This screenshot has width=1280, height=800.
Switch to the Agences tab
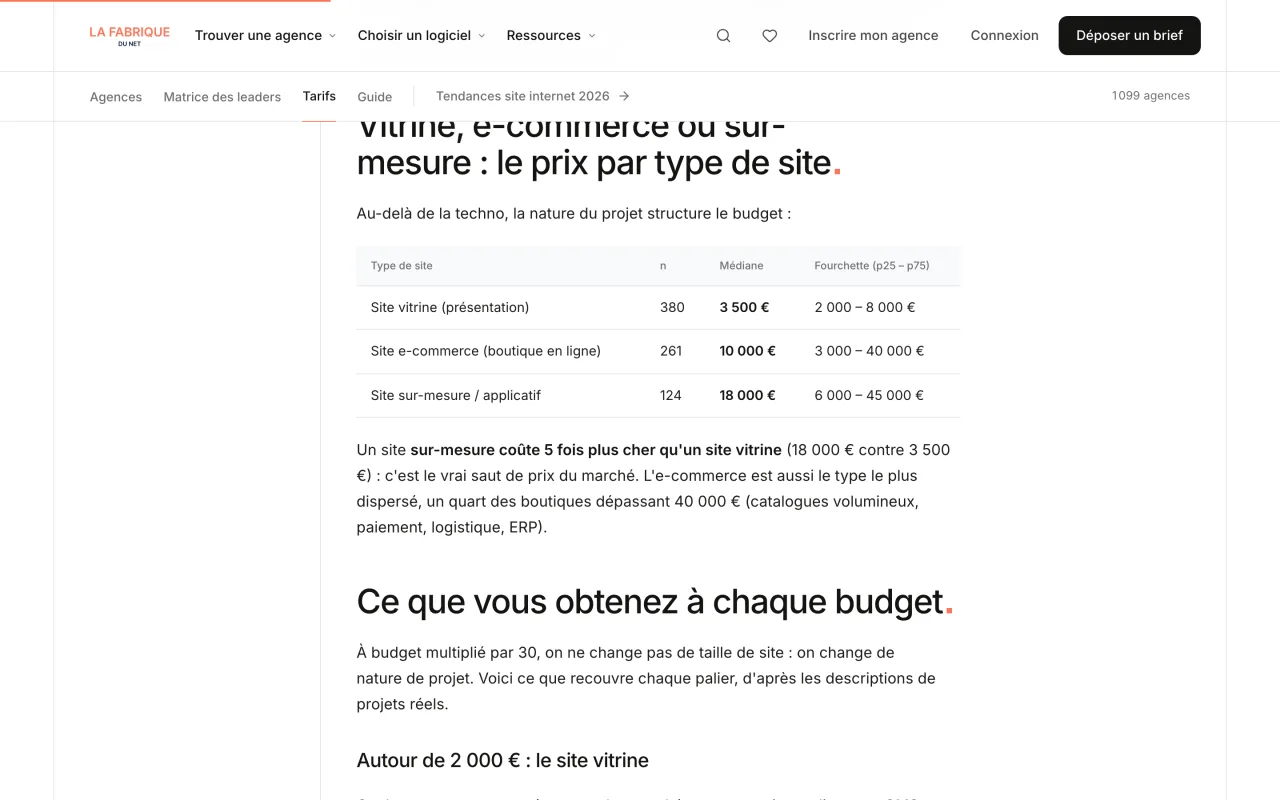[x=116, y=97]
